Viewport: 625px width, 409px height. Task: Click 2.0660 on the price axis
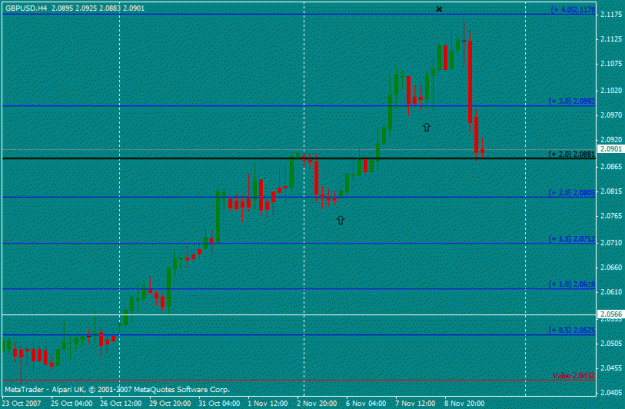(x=611, y=267)
